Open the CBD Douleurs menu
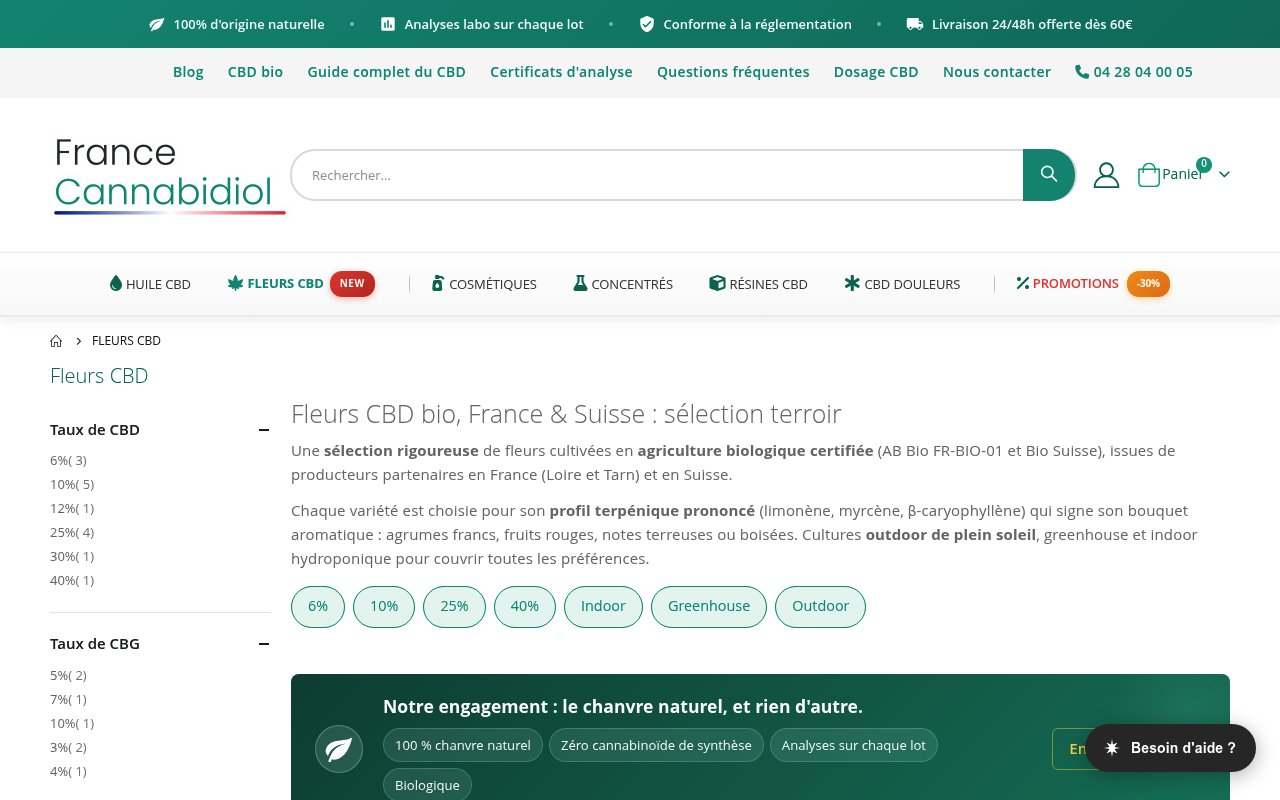Screen dimensions: 1280x800 (x=902, y=284)
